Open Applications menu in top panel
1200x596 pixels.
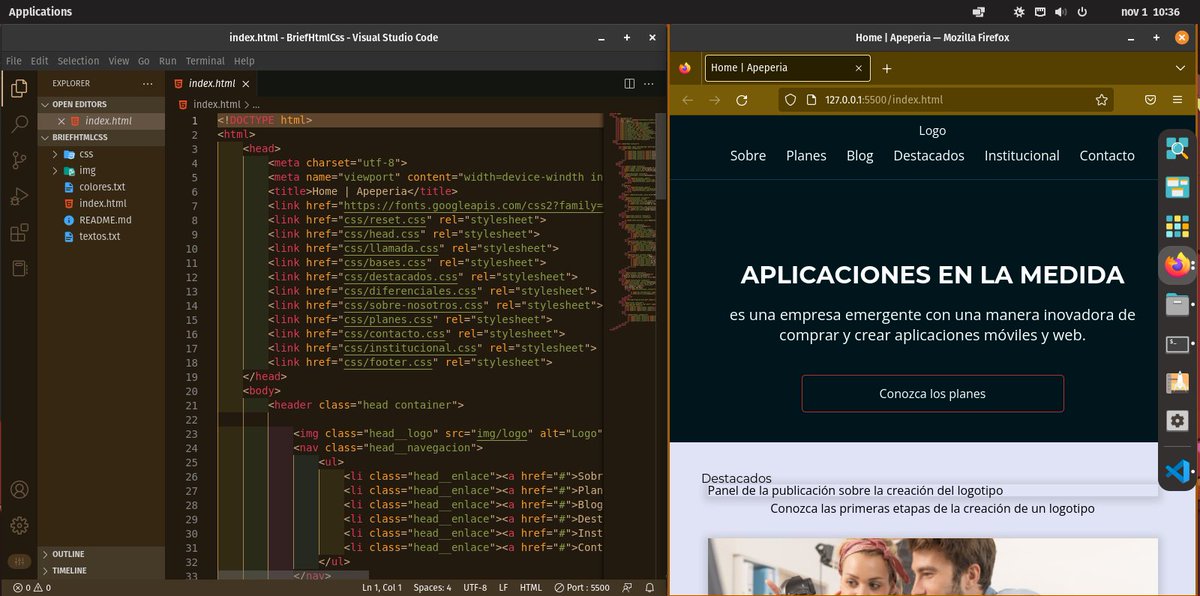point(40,12)
